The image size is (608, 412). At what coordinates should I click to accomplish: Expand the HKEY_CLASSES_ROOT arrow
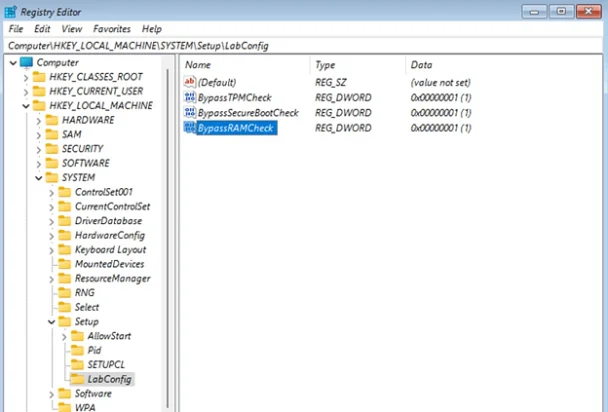(x=26, y=78)
